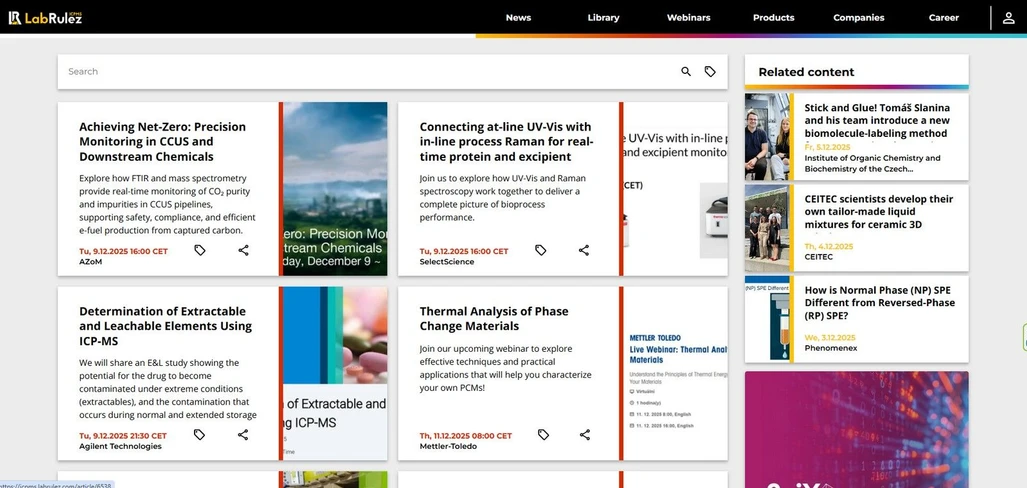The image size is (1027, 488).
Task: Tag icon on Connecting at-line UV-Vis card
Action: 540,250
